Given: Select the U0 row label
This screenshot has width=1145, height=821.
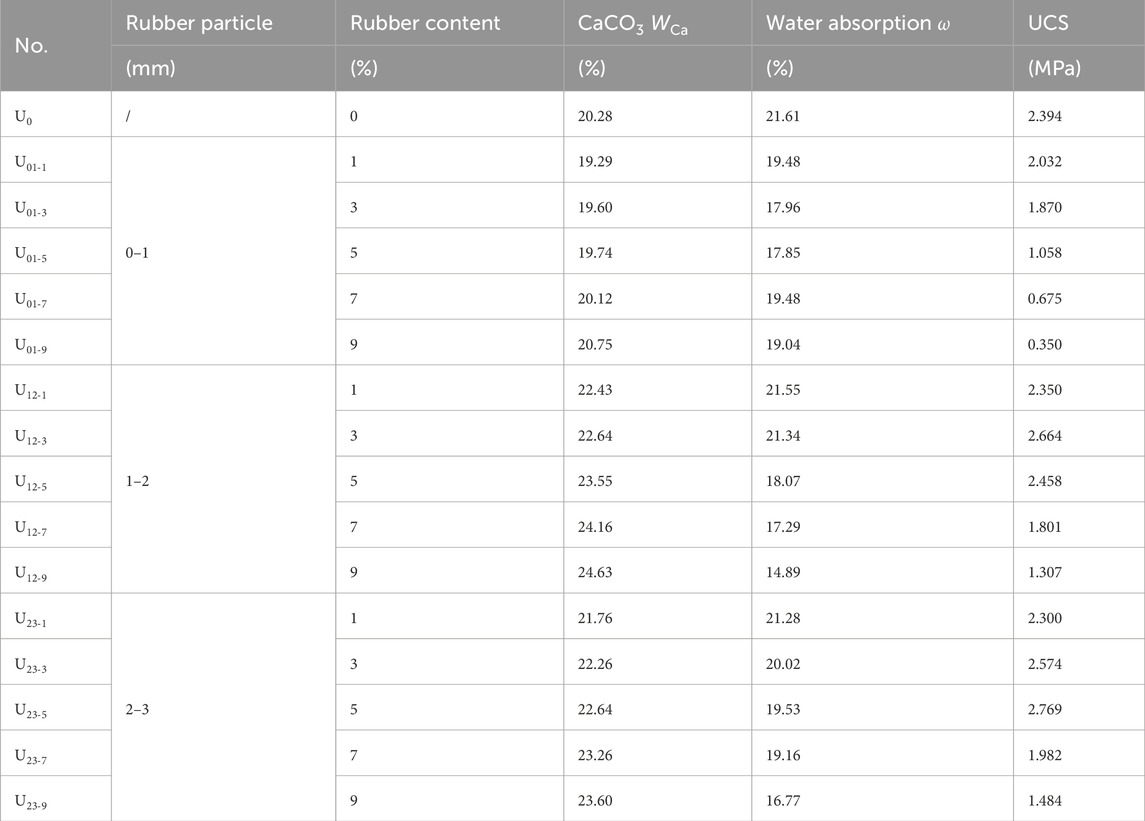Looking at the screenshot, I should click(23, 116).
